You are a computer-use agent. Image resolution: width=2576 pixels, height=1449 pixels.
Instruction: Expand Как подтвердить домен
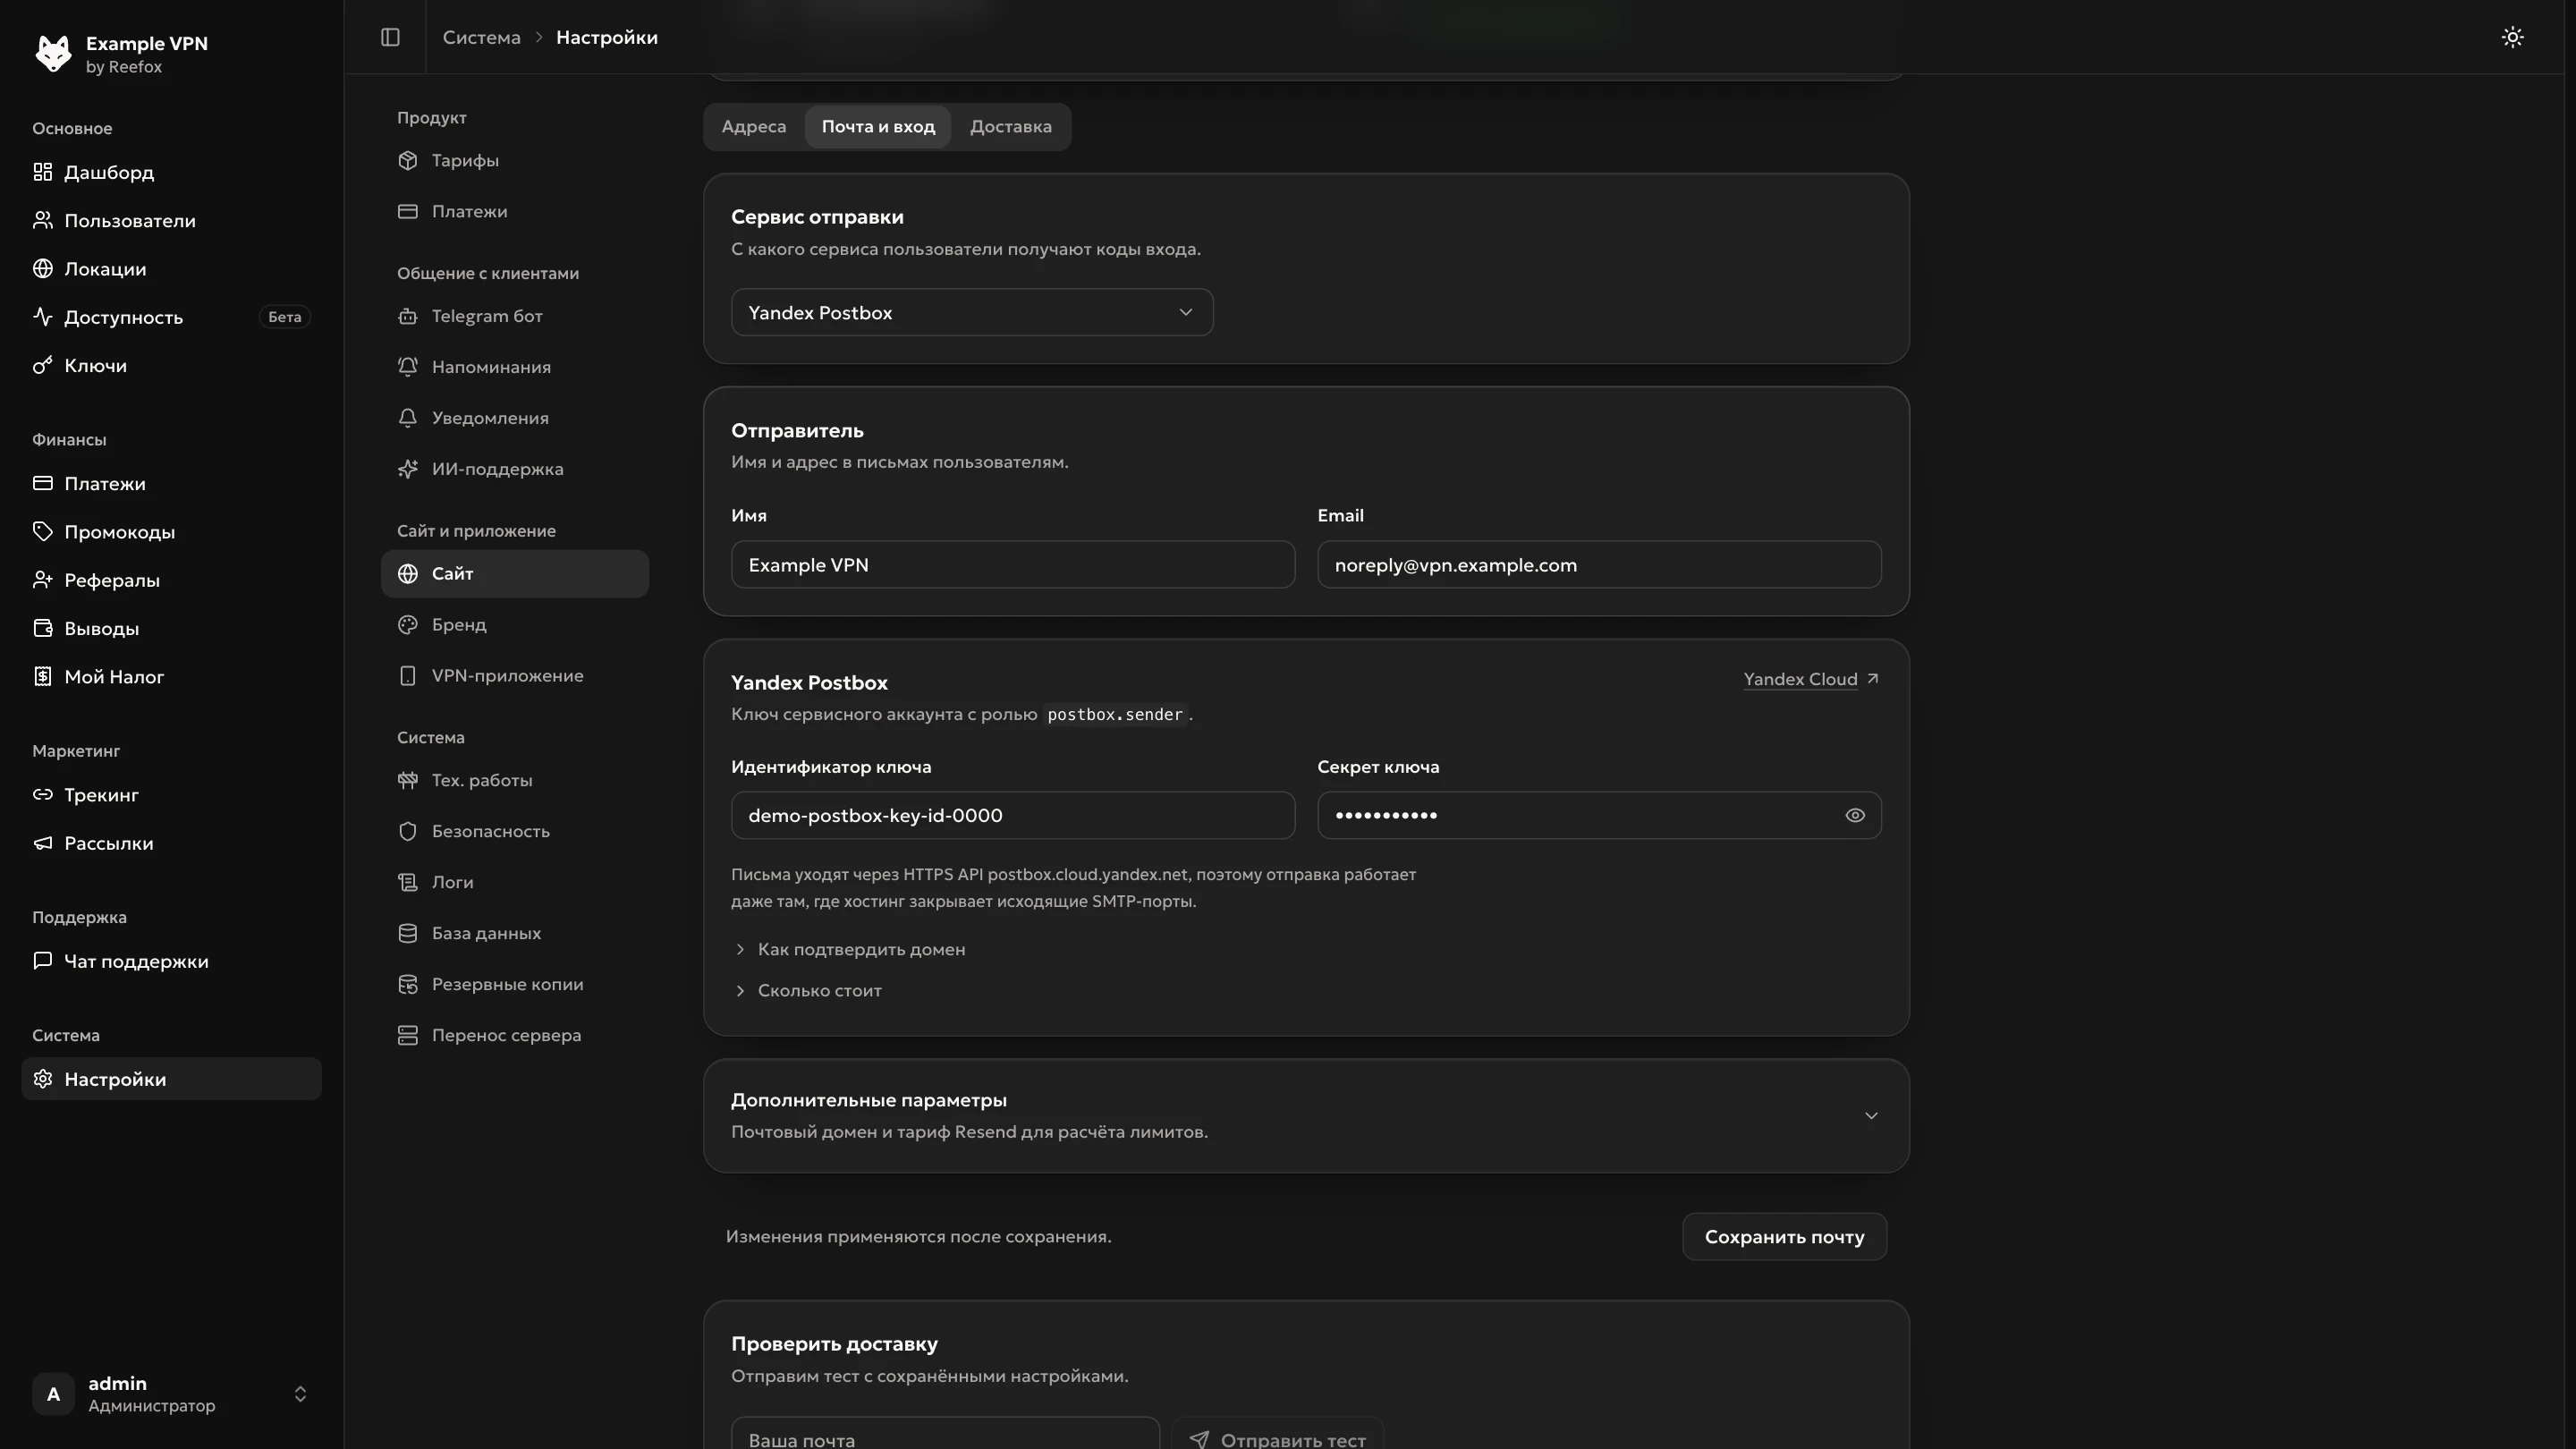(849, 949)
